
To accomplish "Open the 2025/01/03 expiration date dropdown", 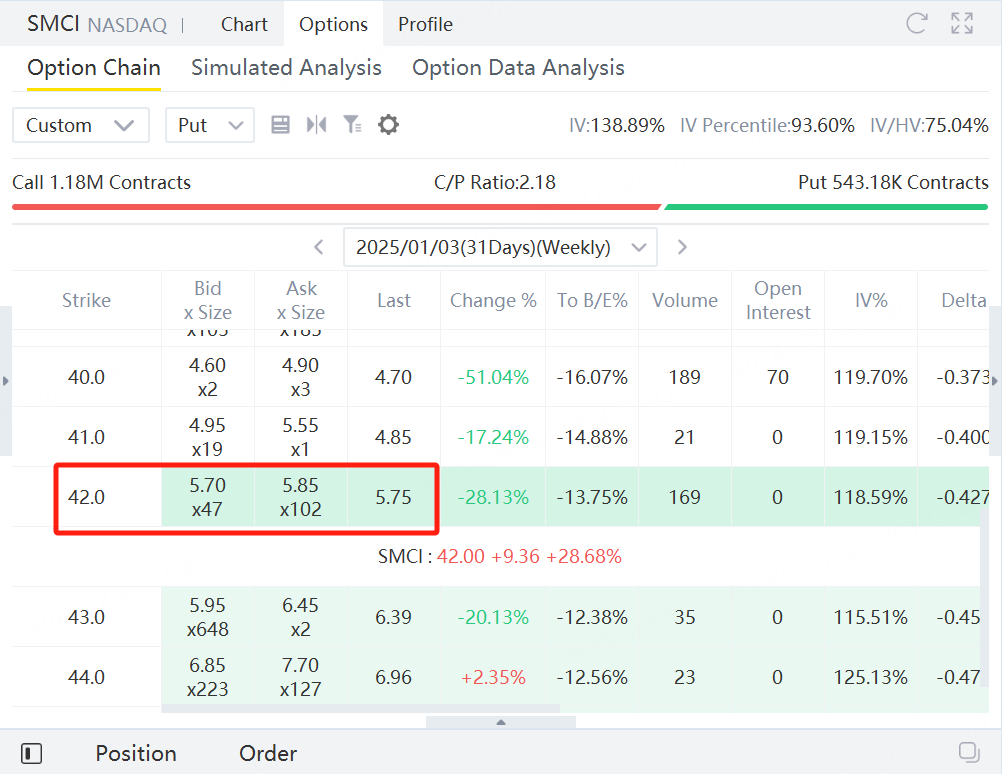I will [x=500, y=247].
